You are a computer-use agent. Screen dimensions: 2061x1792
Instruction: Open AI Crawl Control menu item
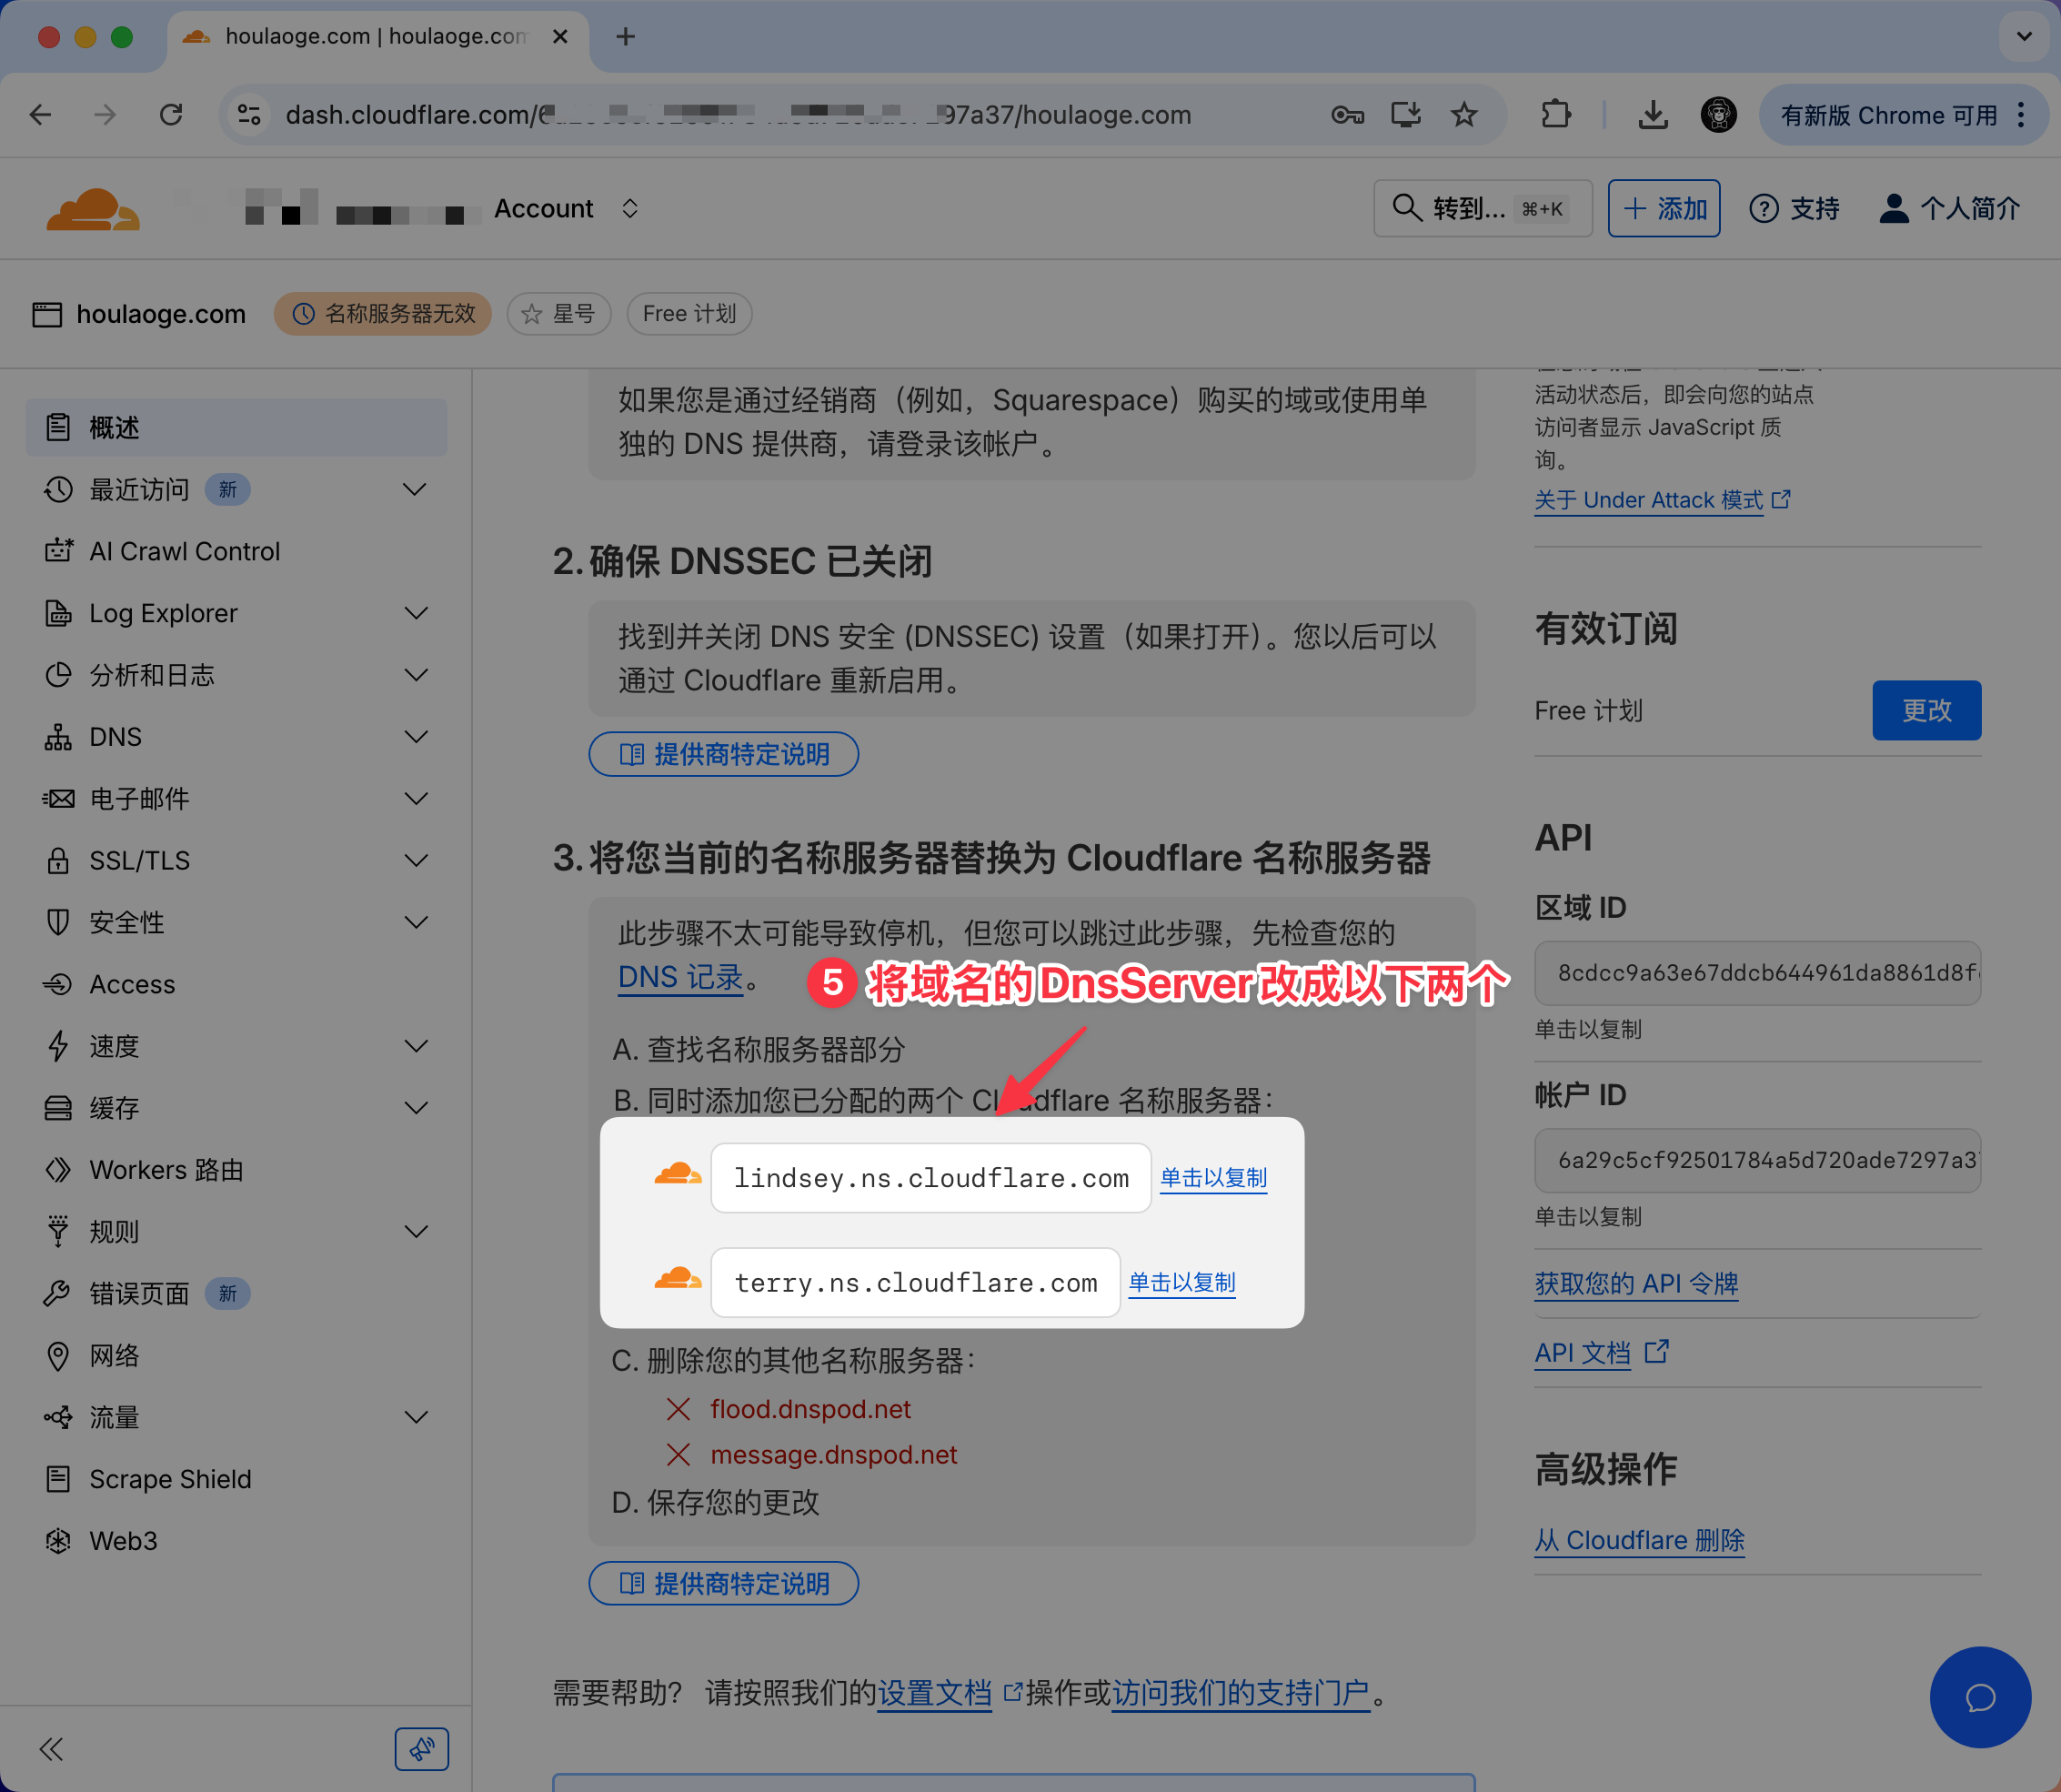click(x=185, y=551)
